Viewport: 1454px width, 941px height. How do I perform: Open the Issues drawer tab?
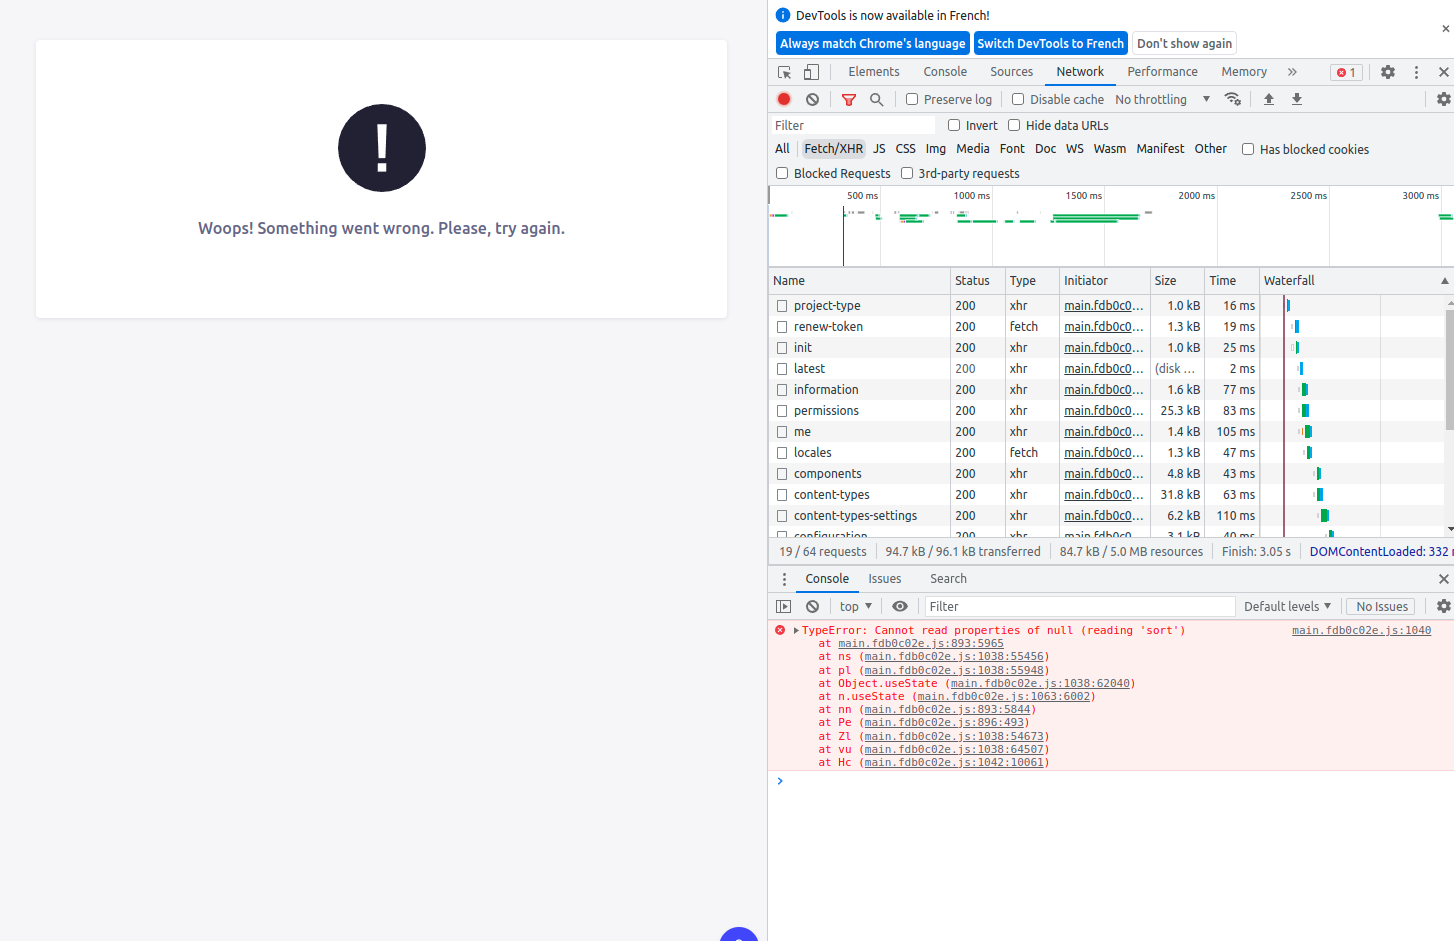885,579
